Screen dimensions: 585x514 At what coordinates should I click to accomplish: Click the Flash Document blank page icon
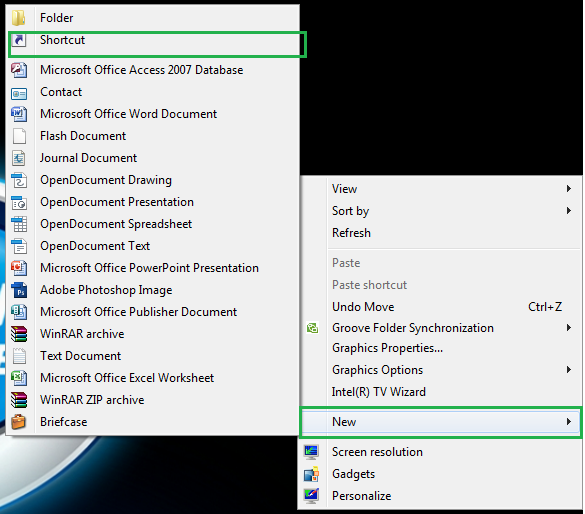coord(19,136)
